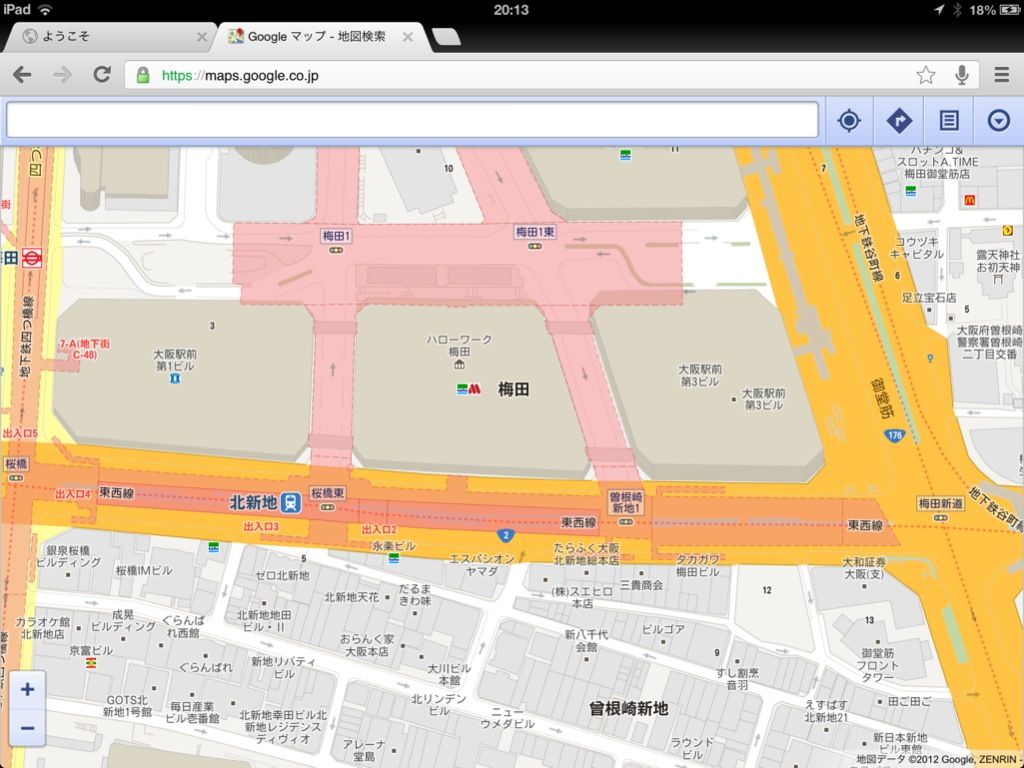Tap the ハローワーク梅田 building icon
Viewport: 1024px width, 768px height.
459,364
